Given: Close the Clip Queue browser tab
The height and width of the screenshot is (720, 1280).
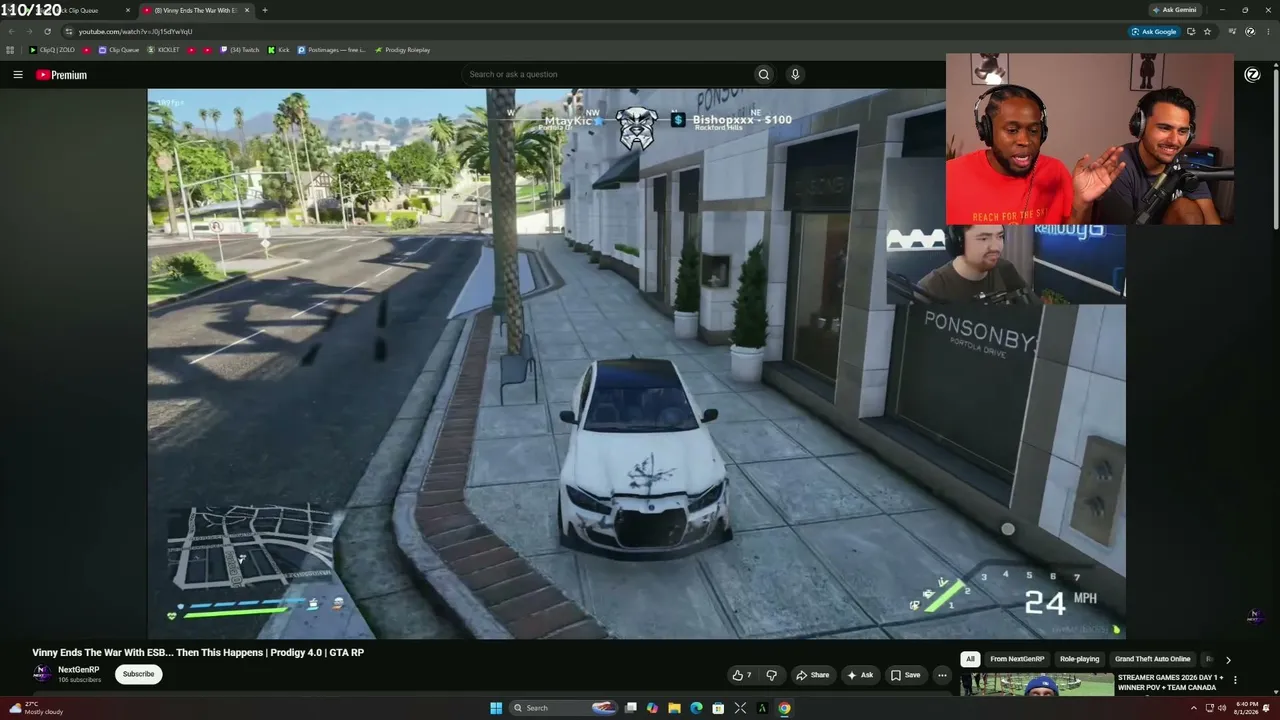Looking at the screenshot, I should tap(128, 10).
